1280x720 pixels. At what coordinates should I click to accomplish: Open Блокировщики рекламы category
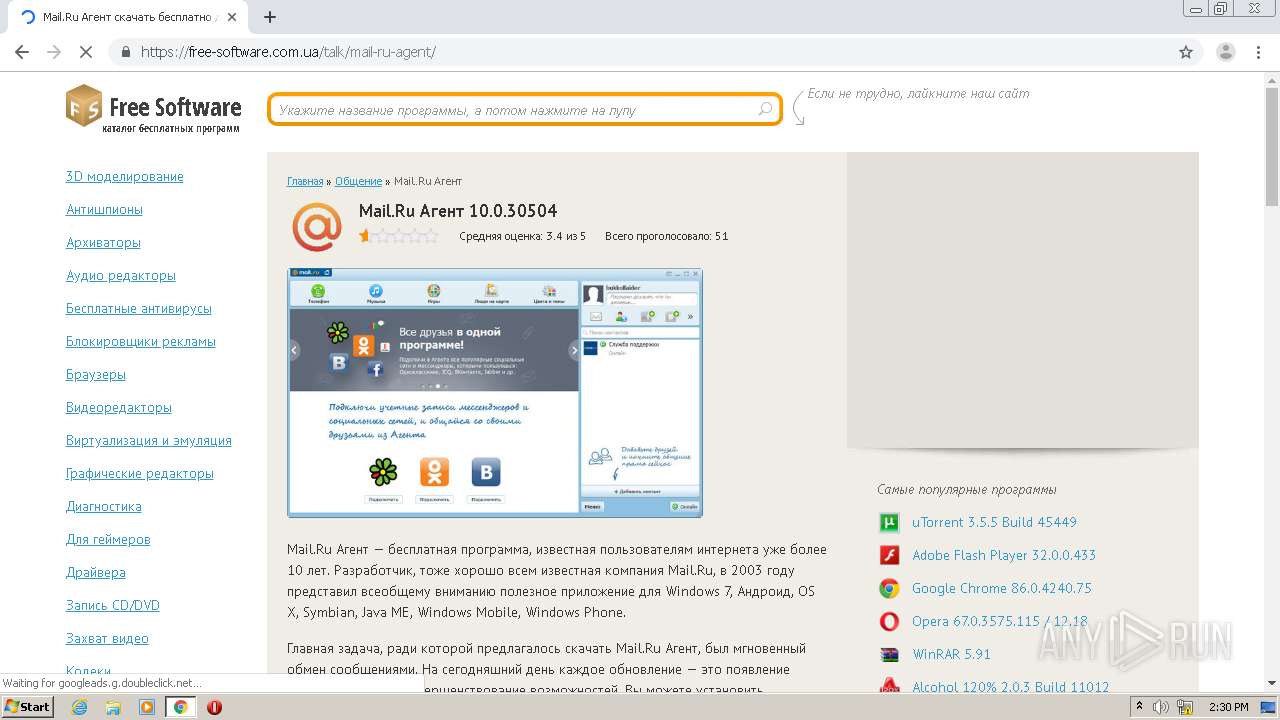tap(141, 341)
